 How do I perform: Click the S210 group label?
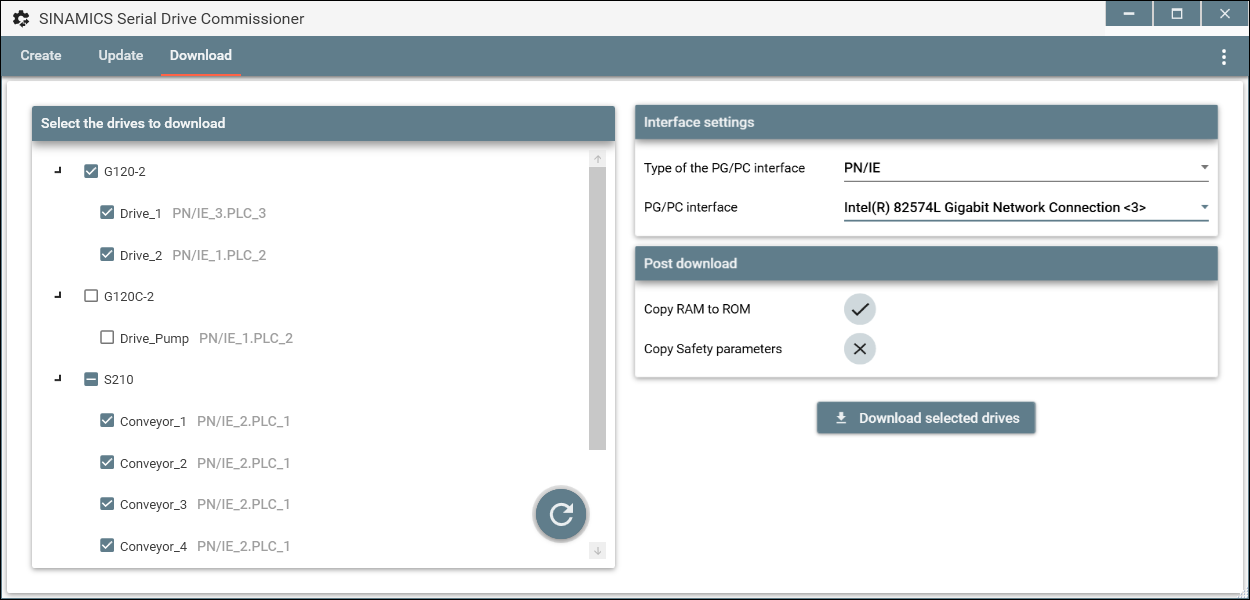point(119,380)
